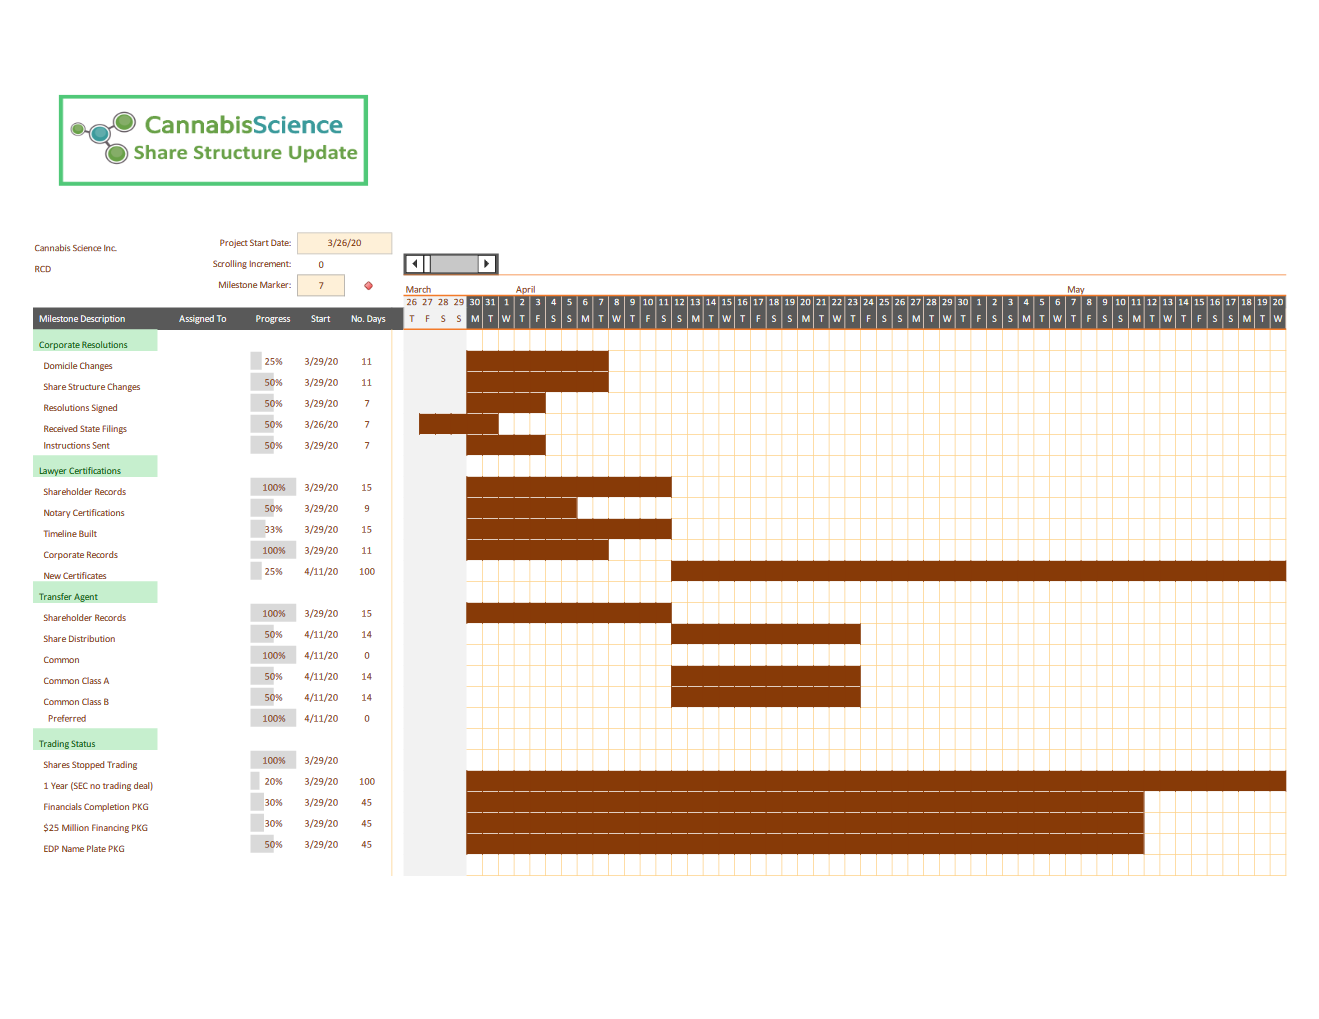Click the right scroll arrow to advance the timeline
This screenshot has width=1319, height=1019.
pos(487,263)
